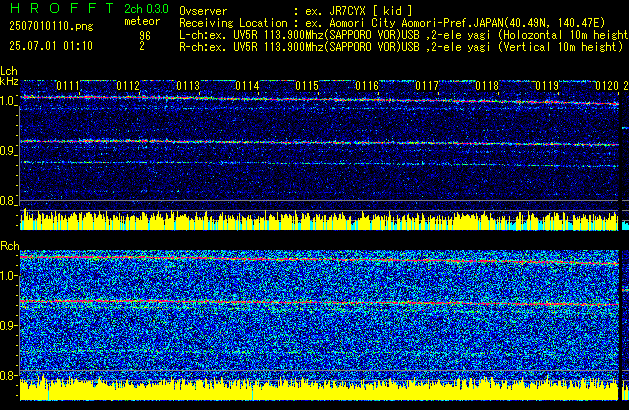This screenshot has height=410, width=629.
Task: Click the 'meteor' label
Action: coord(142,21)
